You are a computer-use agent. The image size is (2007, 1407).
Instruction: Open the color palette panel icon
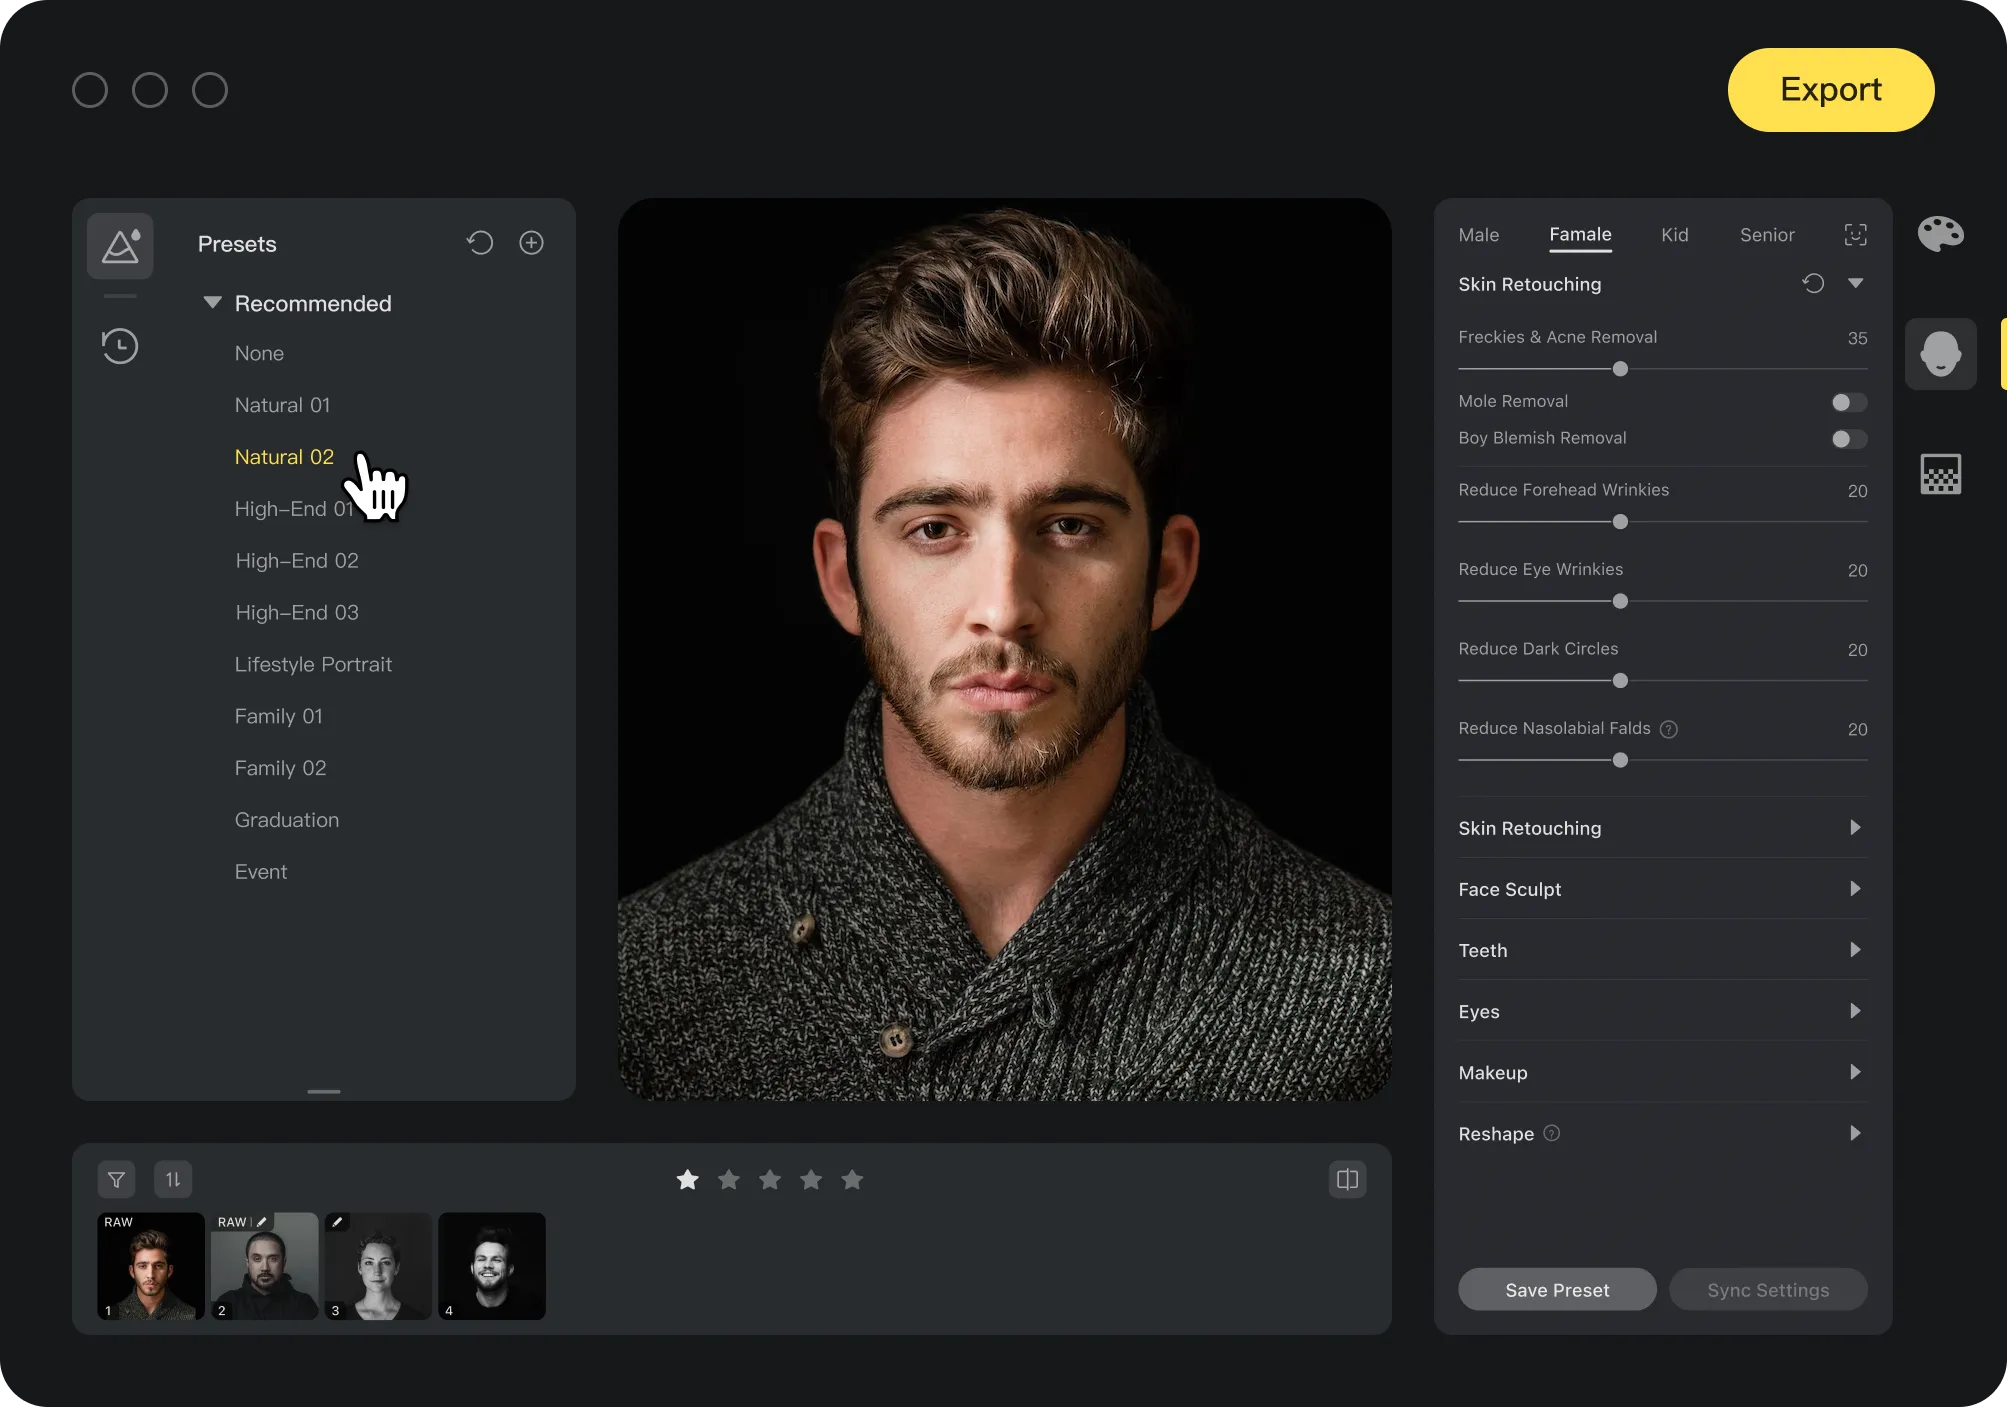tap(1940, 234)
